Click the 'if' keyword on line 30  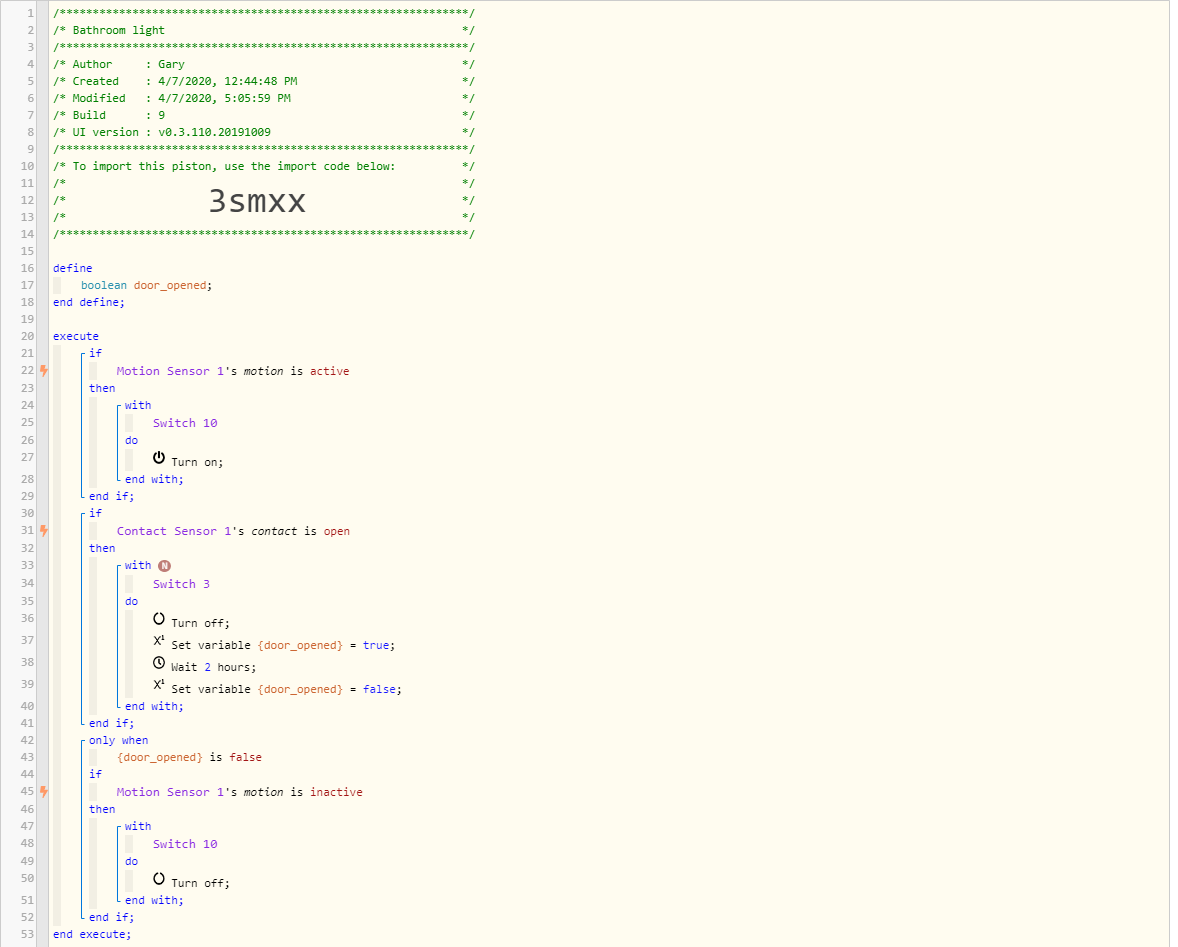pos(95,513)
